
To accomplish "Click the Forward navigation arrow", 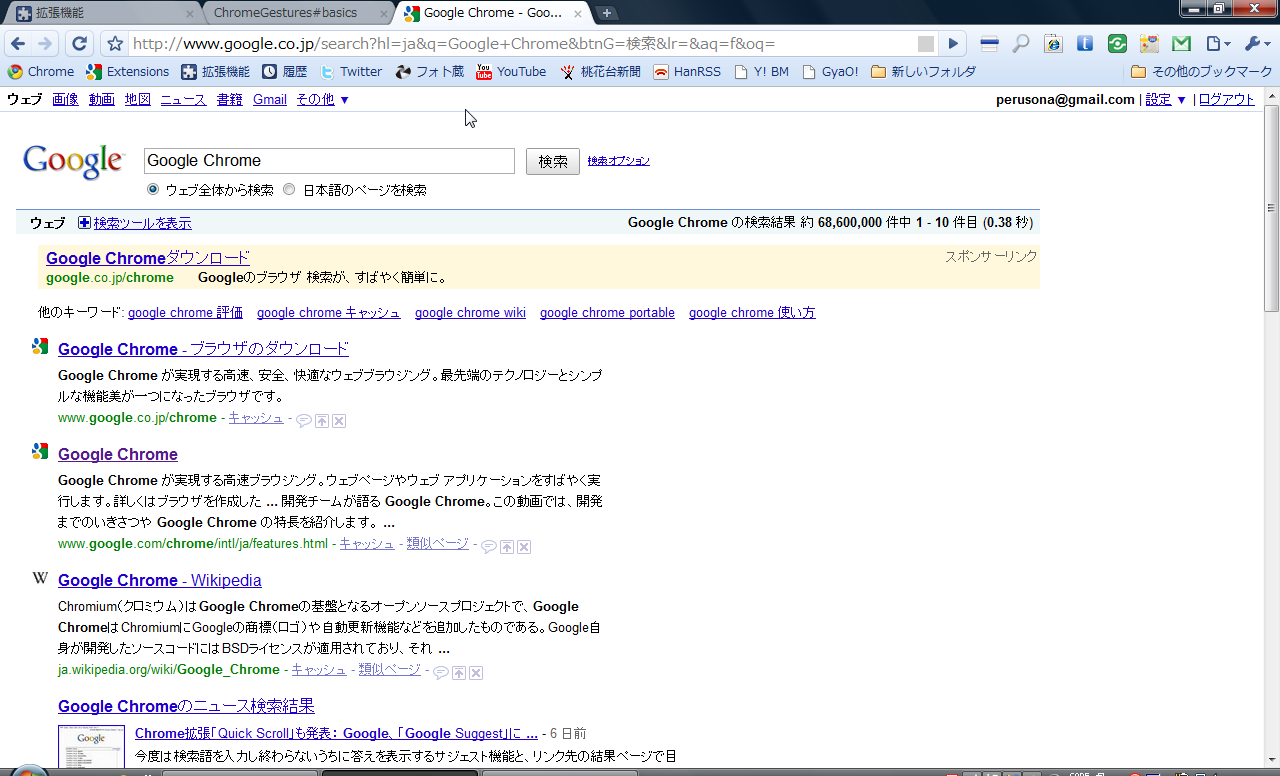I will 45,44.
